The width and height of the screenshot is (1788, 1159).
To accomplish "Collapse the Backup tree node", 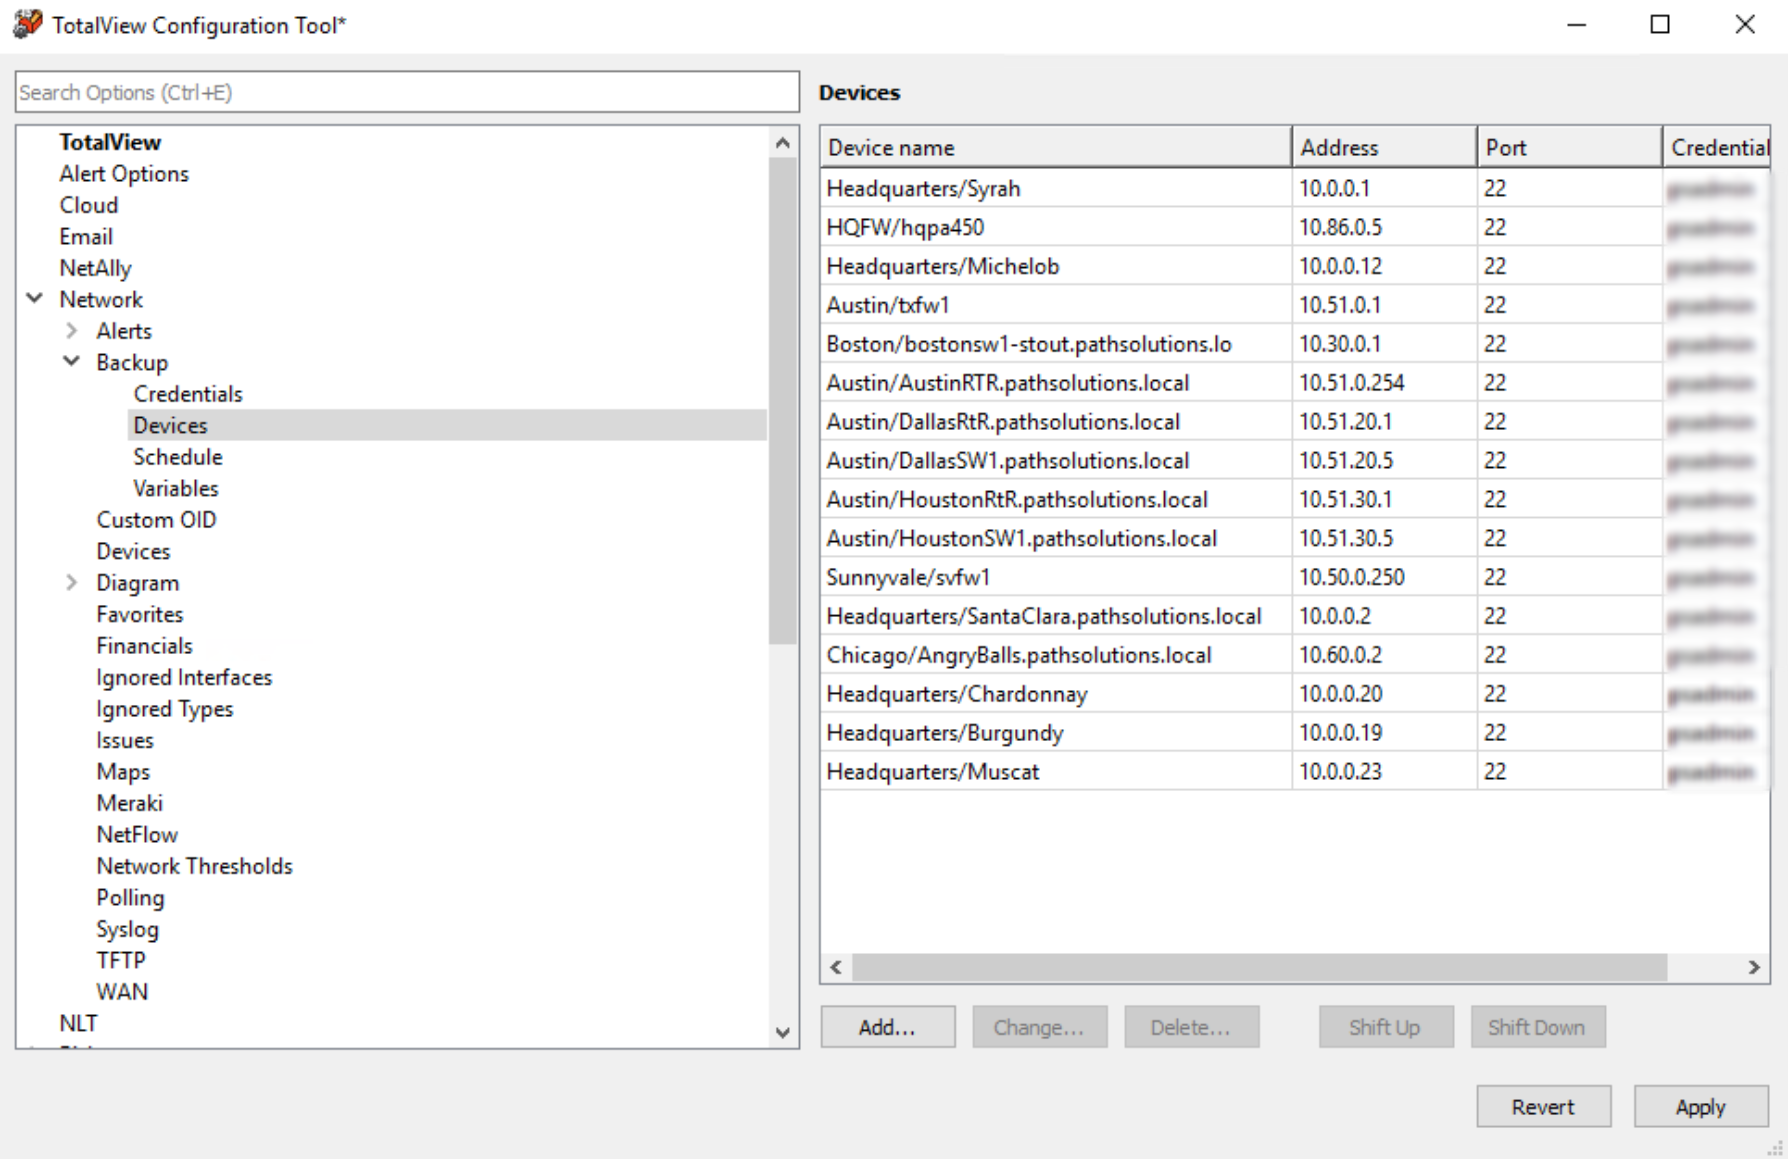I will coord(71,362).
